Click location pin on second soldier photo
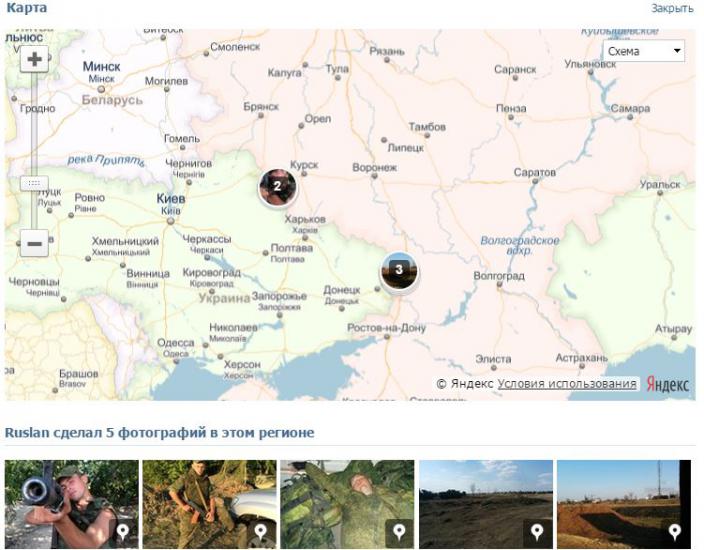This screenshot has height=550, width=704. 261,532
